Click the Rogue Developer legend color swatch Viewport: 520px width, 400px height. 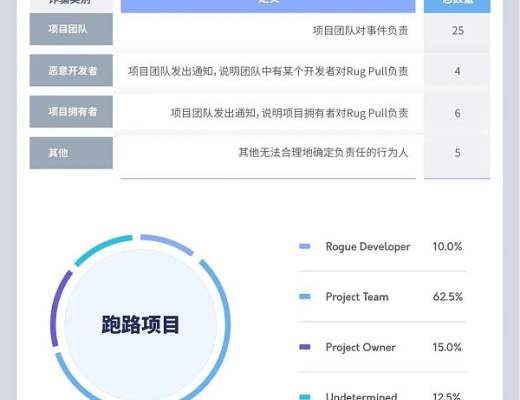(305, 246)
